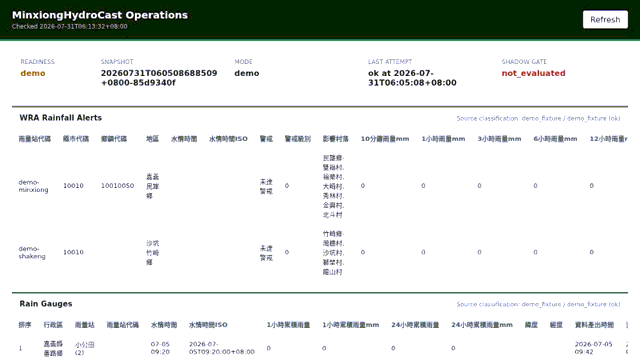
Task: Select the 'demo-shakeng' station cell
Action: click(32, 252)
